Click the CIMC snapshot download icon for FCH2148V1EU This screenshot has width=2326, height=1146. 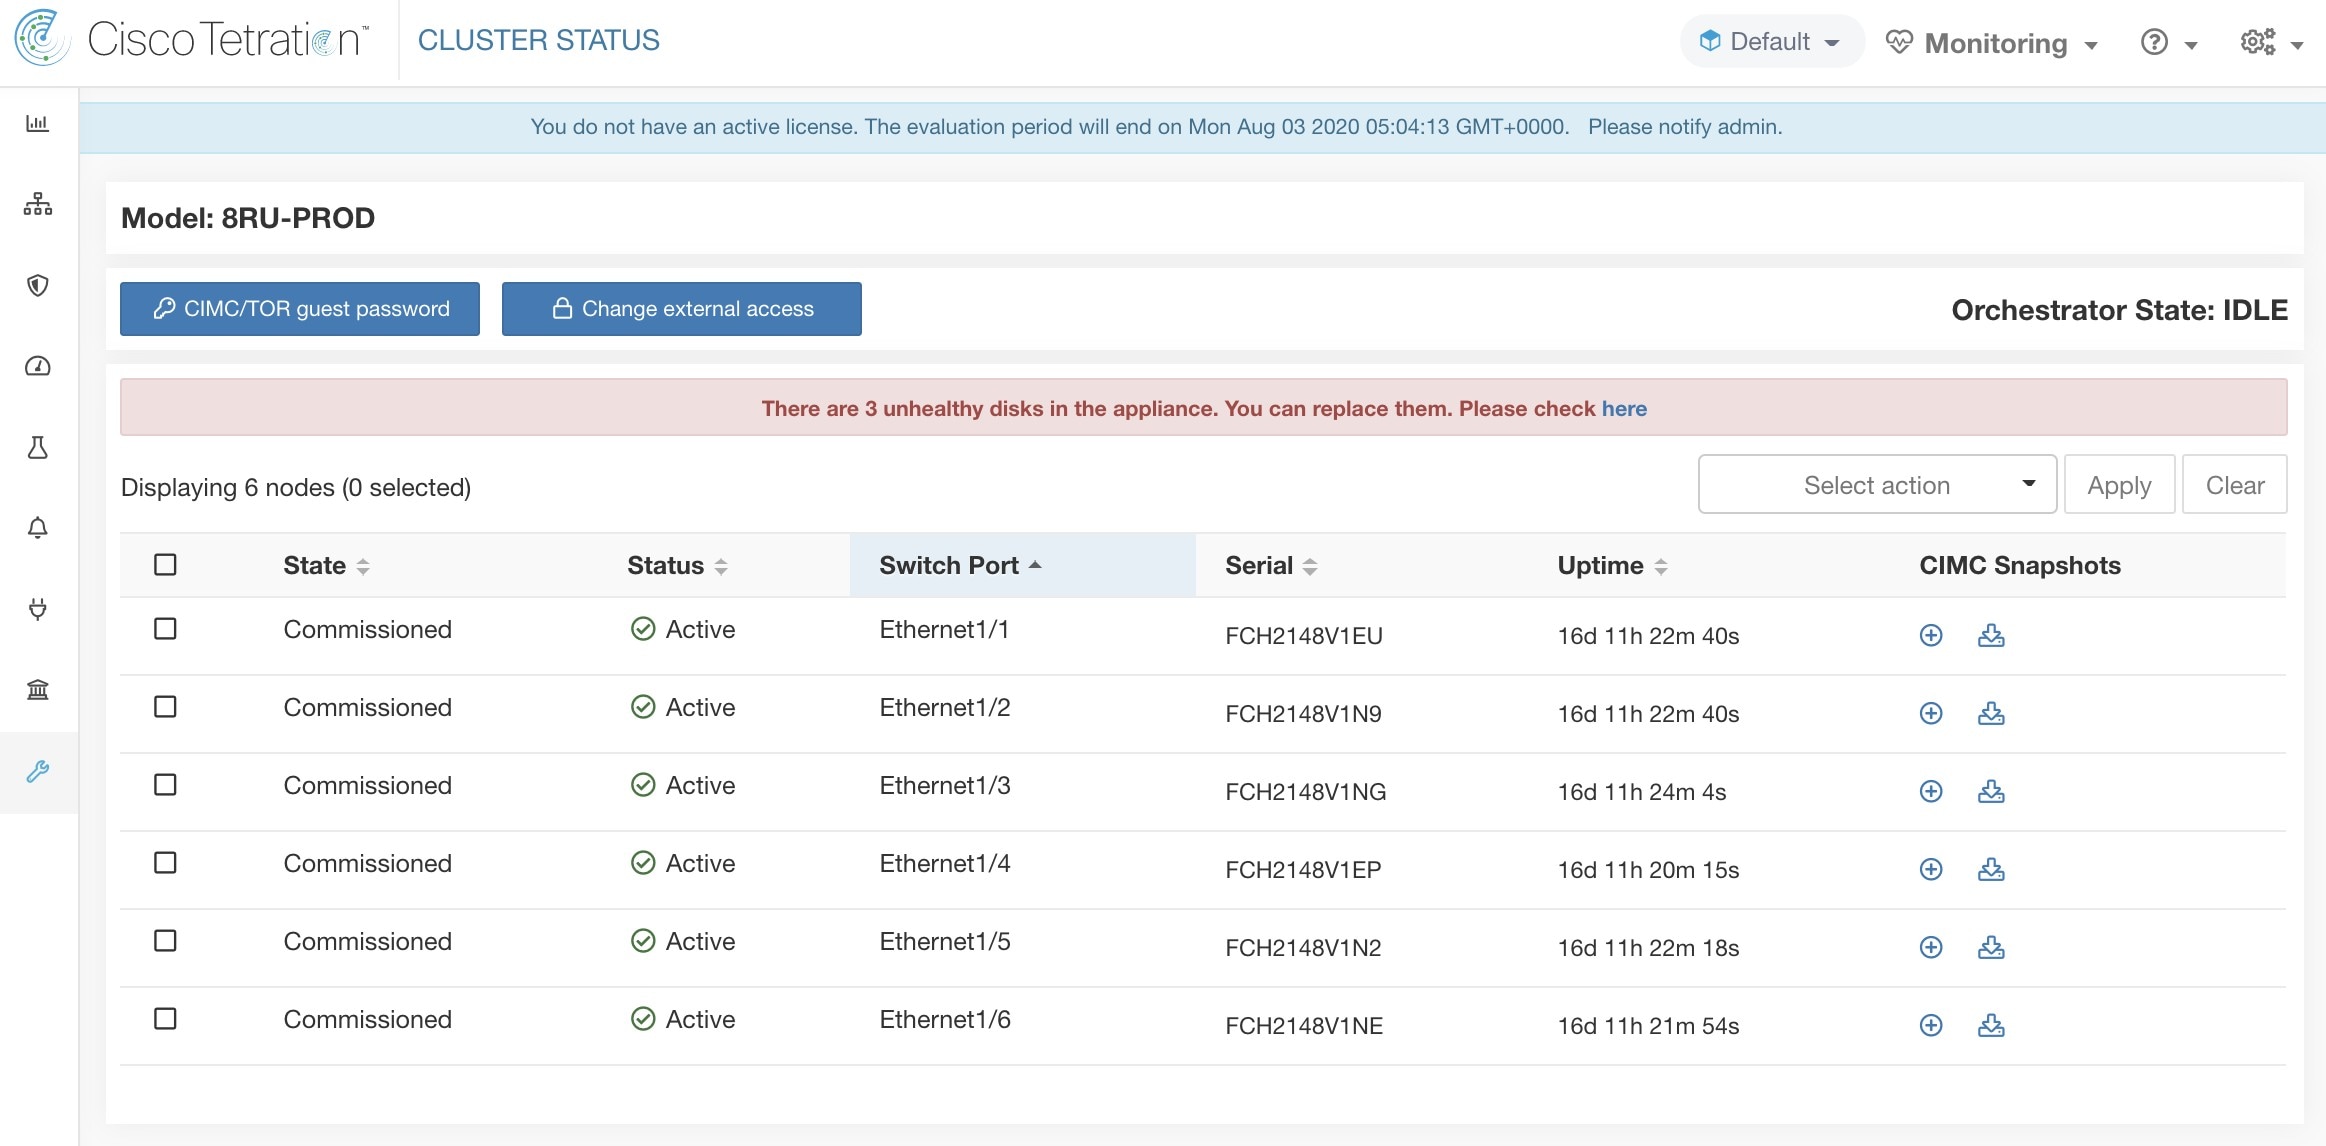pos(1992,635)
